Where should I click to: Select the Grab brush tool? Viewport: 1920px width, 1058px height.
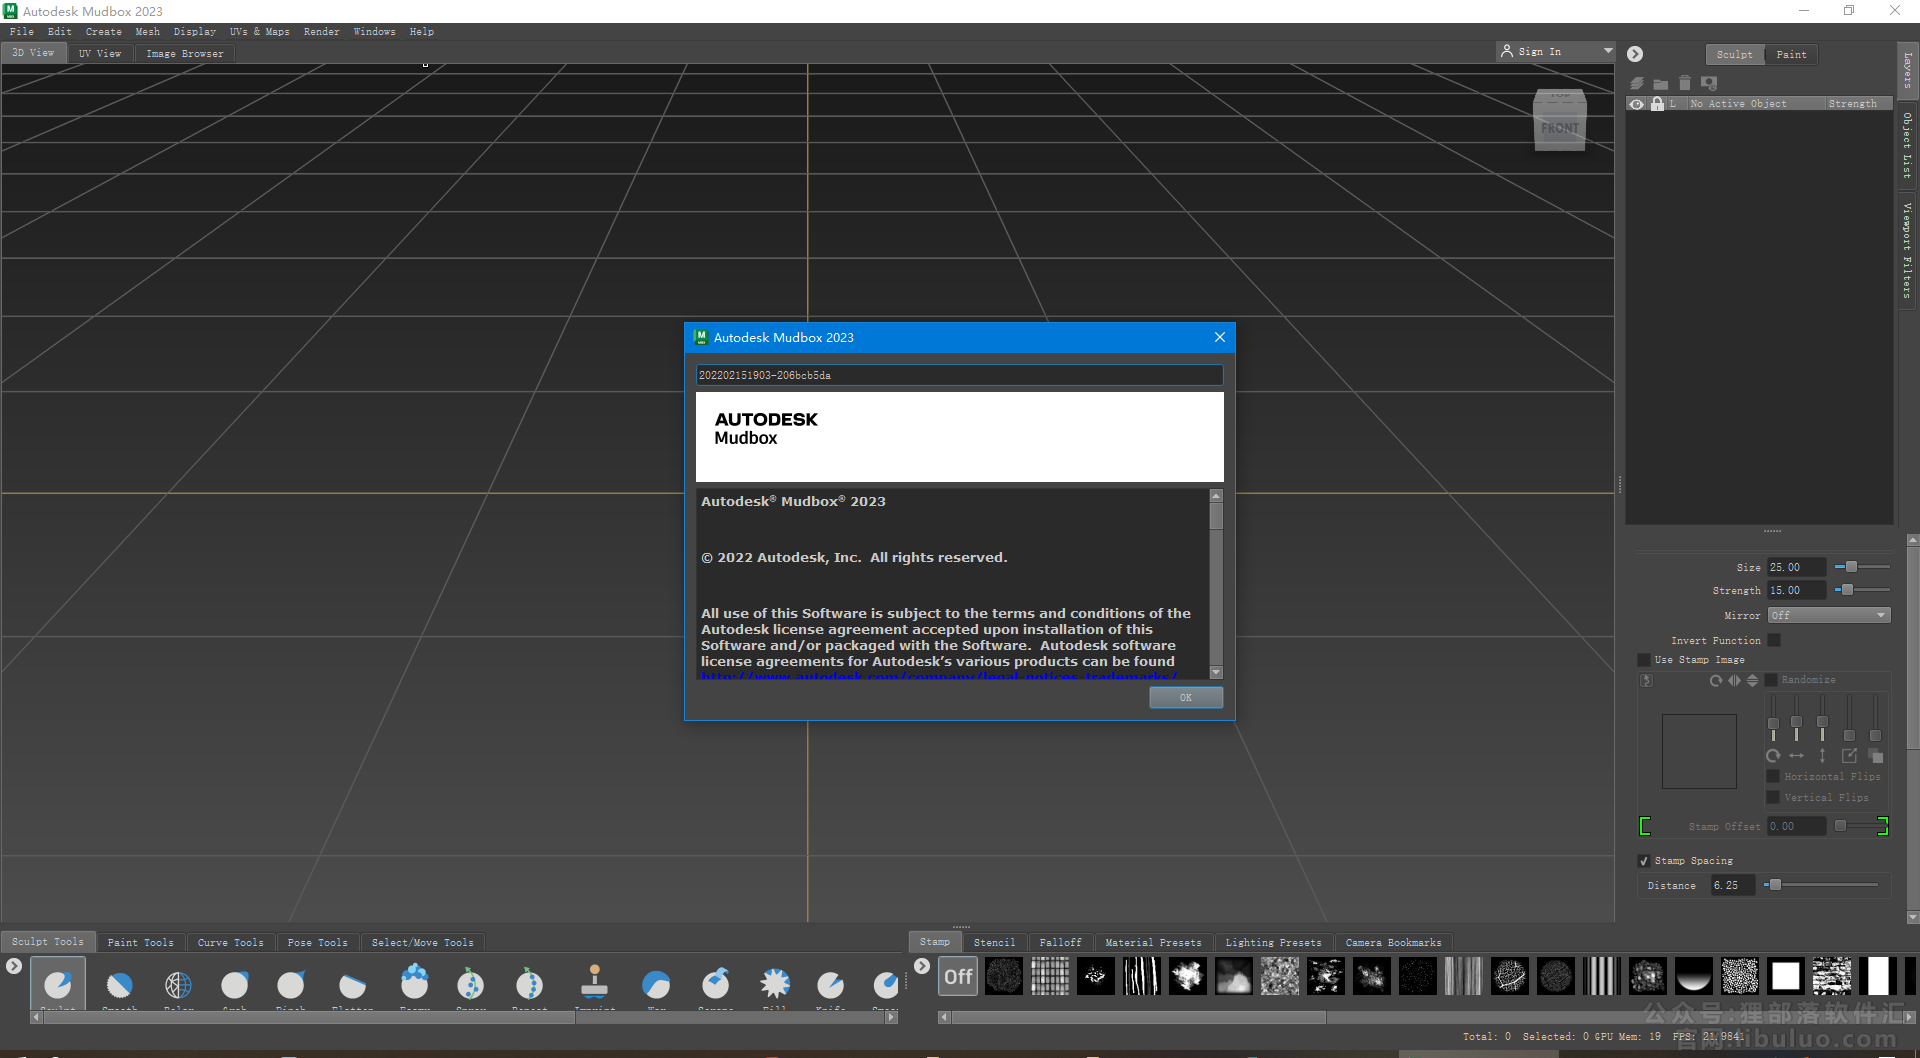pos(235,985)
